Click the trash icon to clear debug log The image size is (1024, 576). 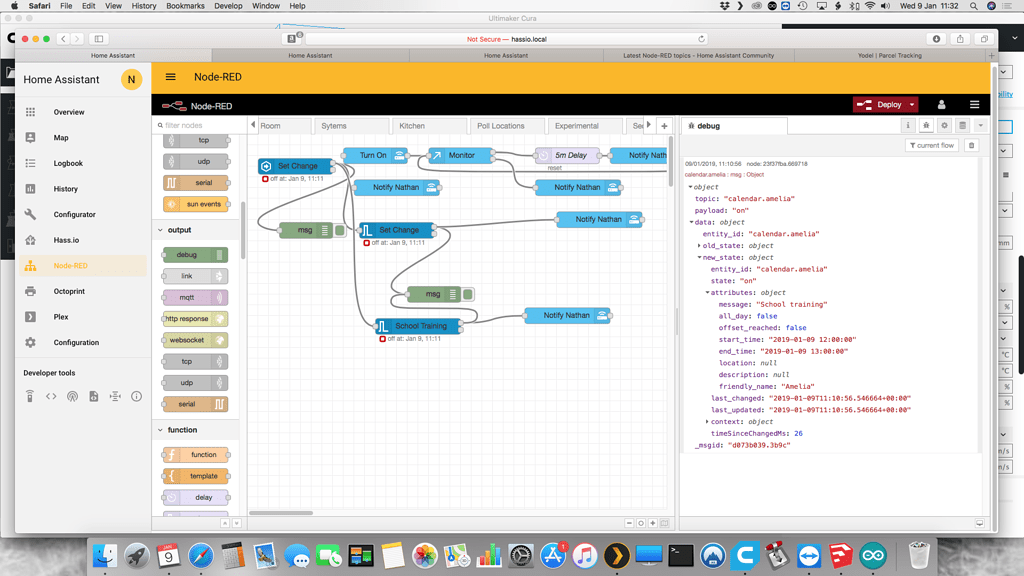pyautogui.click(x=971, y=146)
